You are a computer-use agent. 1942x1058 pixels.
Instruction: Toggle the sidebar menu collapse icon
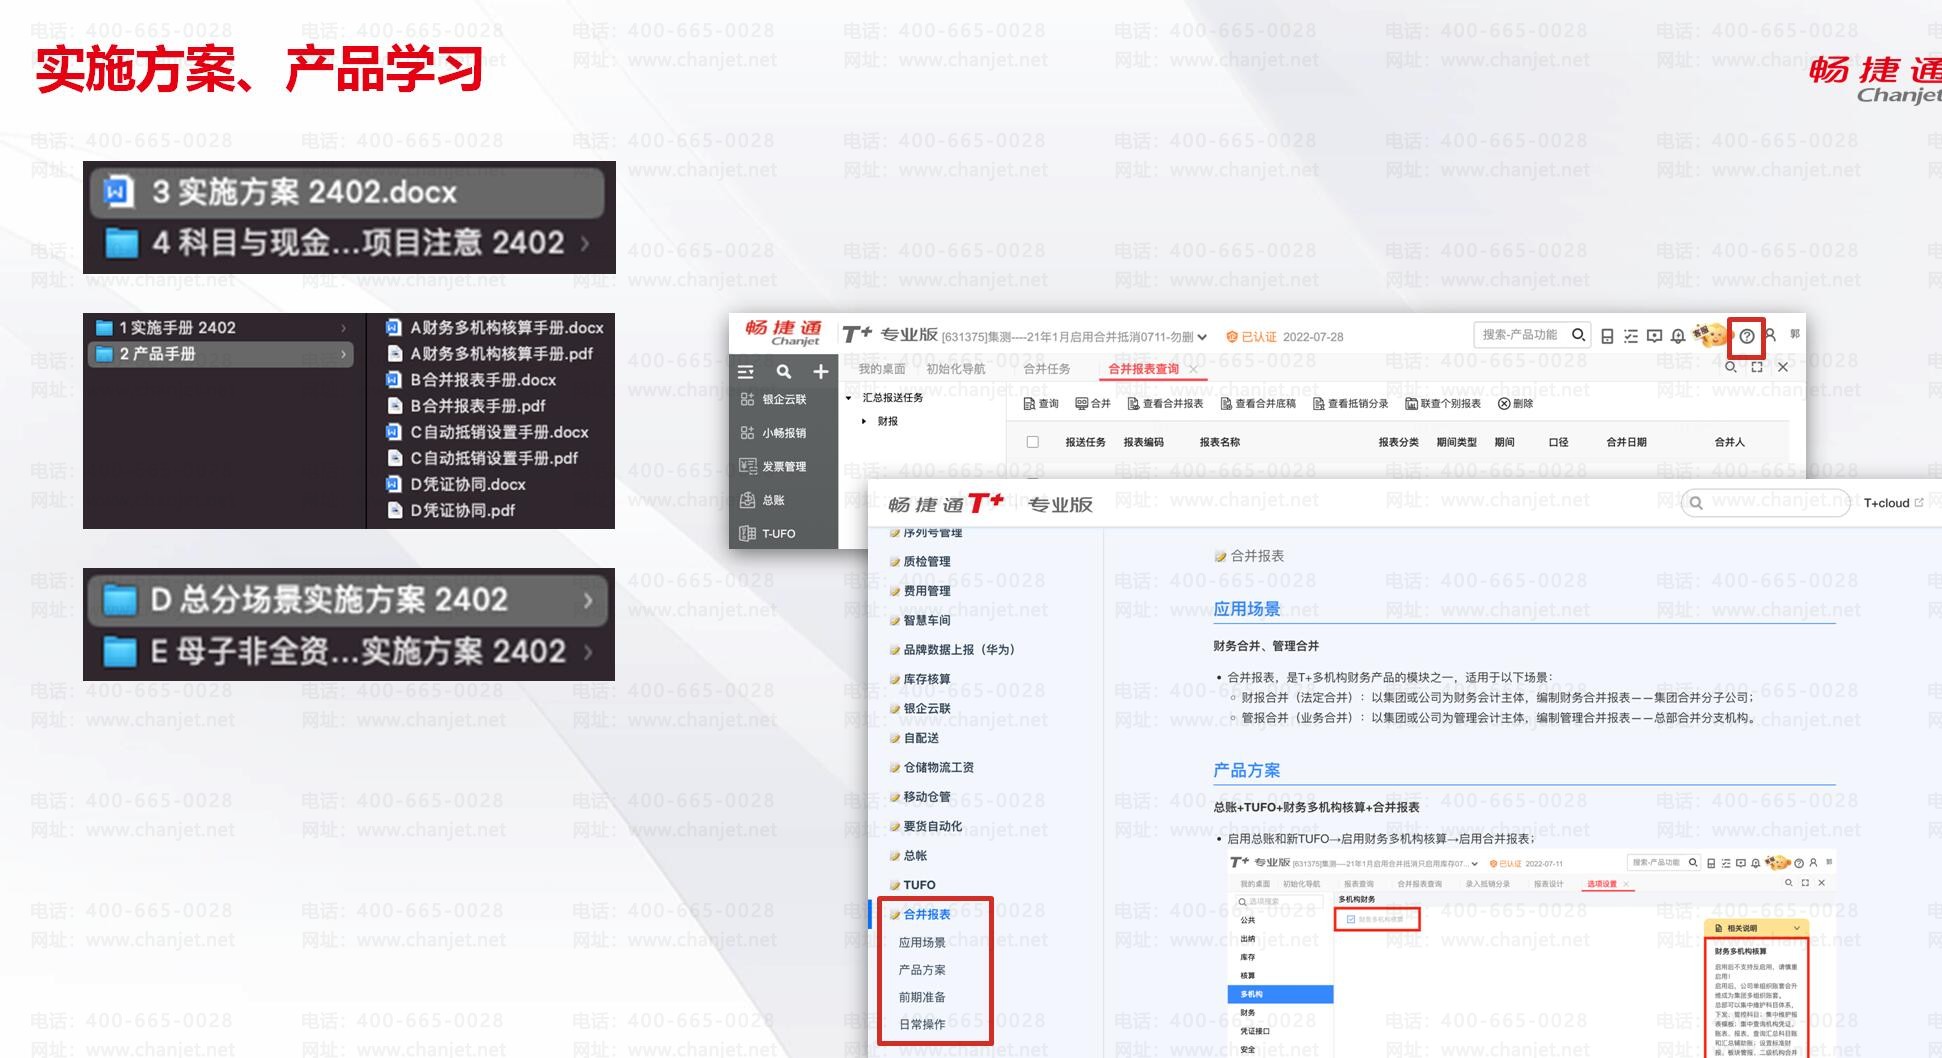(746, 372)
